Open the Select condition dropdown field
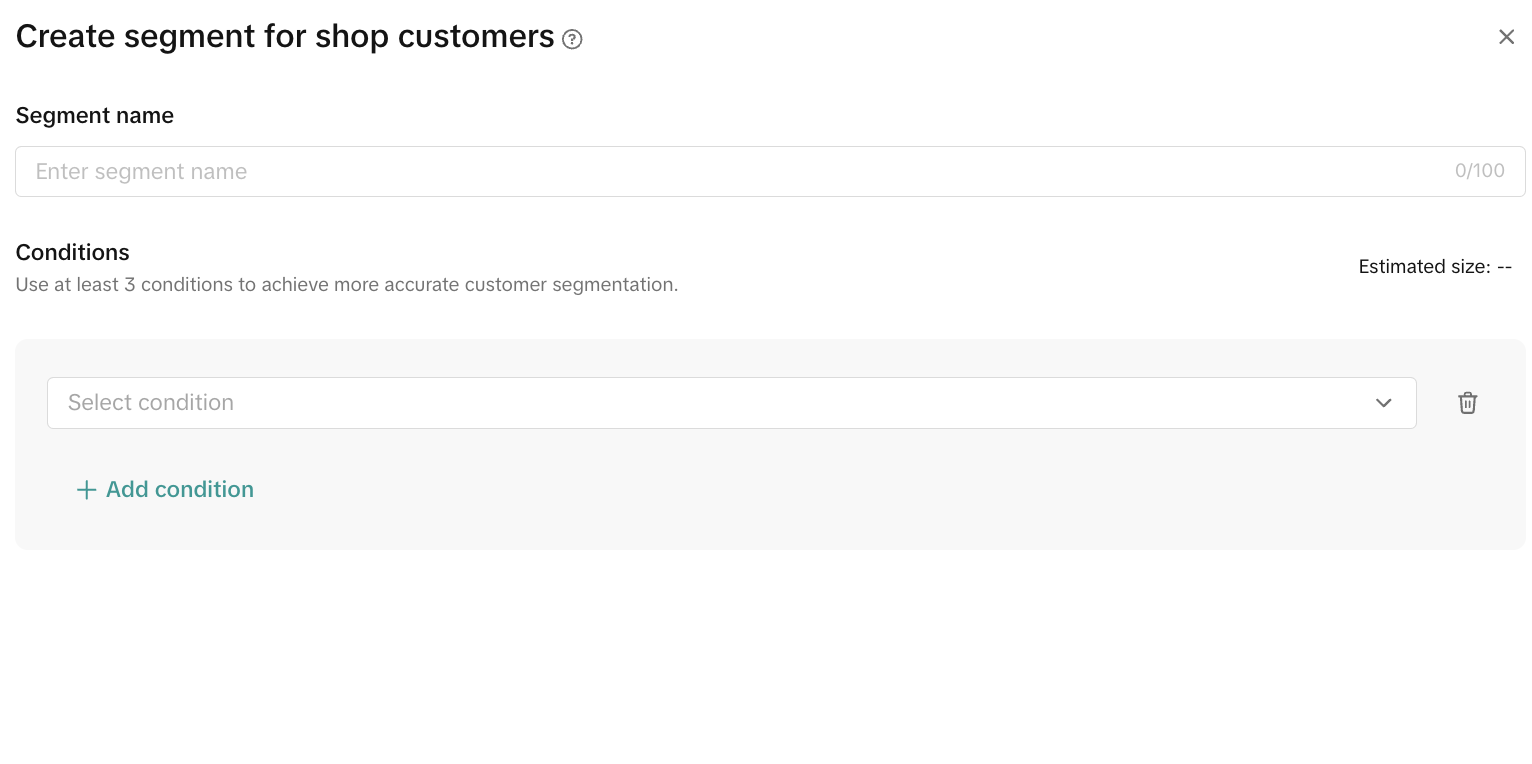This screenshot has height=764, width=1532. (730, 403)
